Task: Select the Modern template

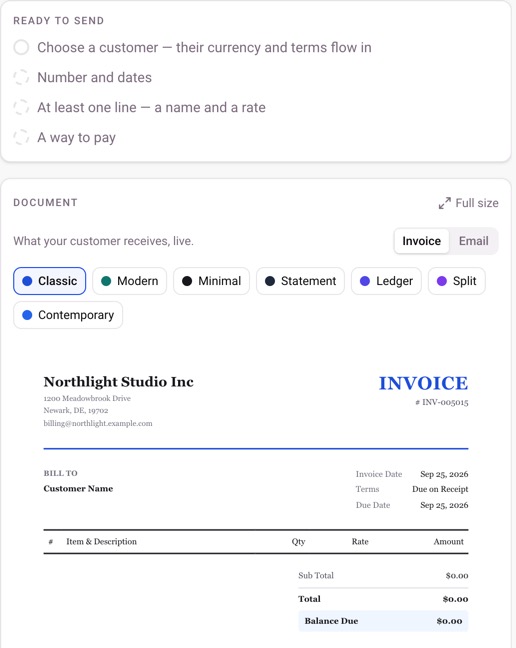Action: pos(129,281)
